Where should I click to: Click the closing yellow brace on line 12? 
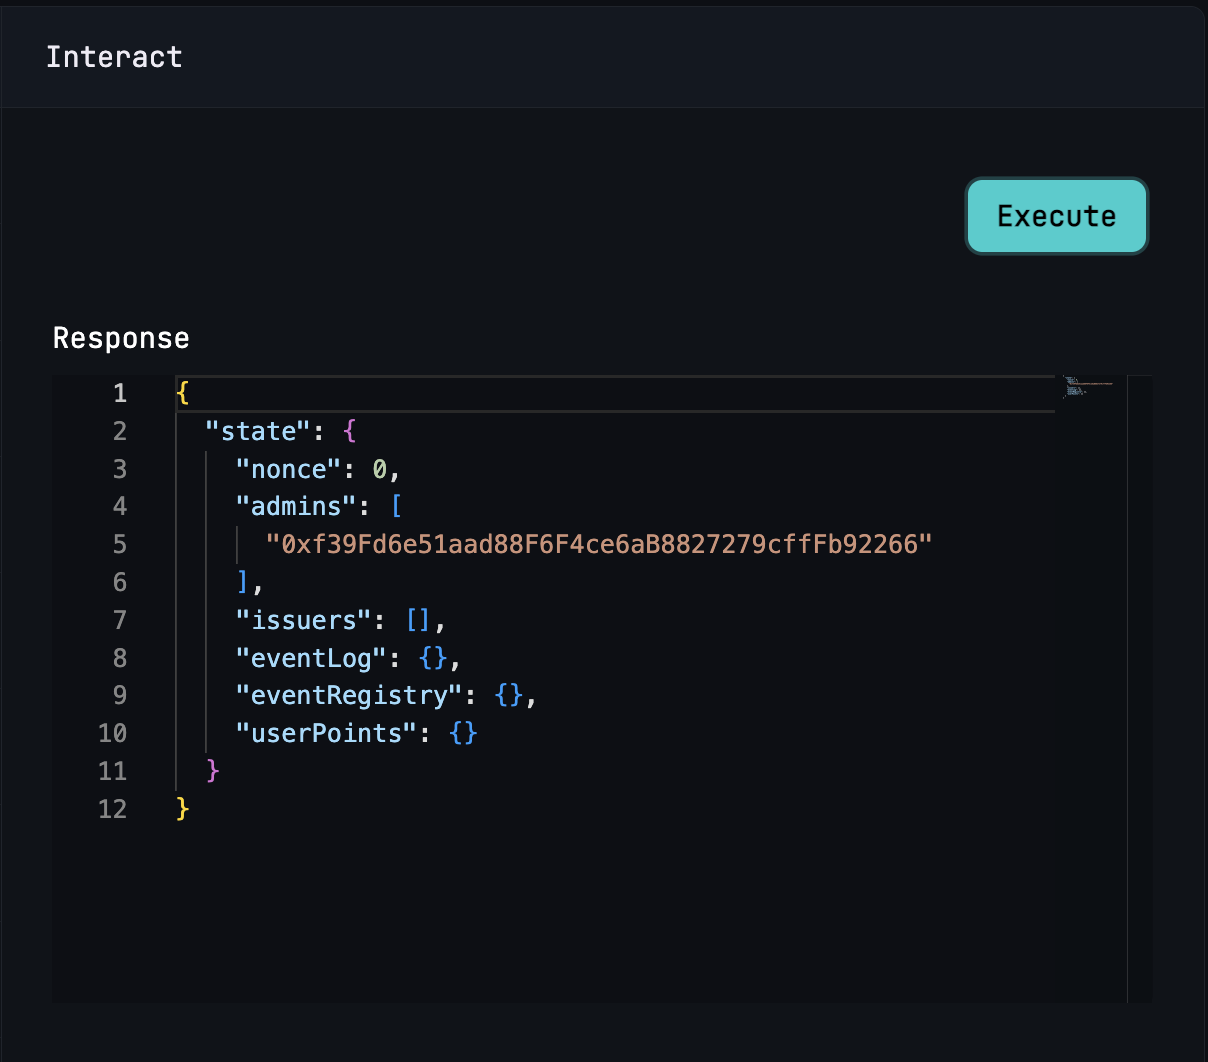coord(182,808)
